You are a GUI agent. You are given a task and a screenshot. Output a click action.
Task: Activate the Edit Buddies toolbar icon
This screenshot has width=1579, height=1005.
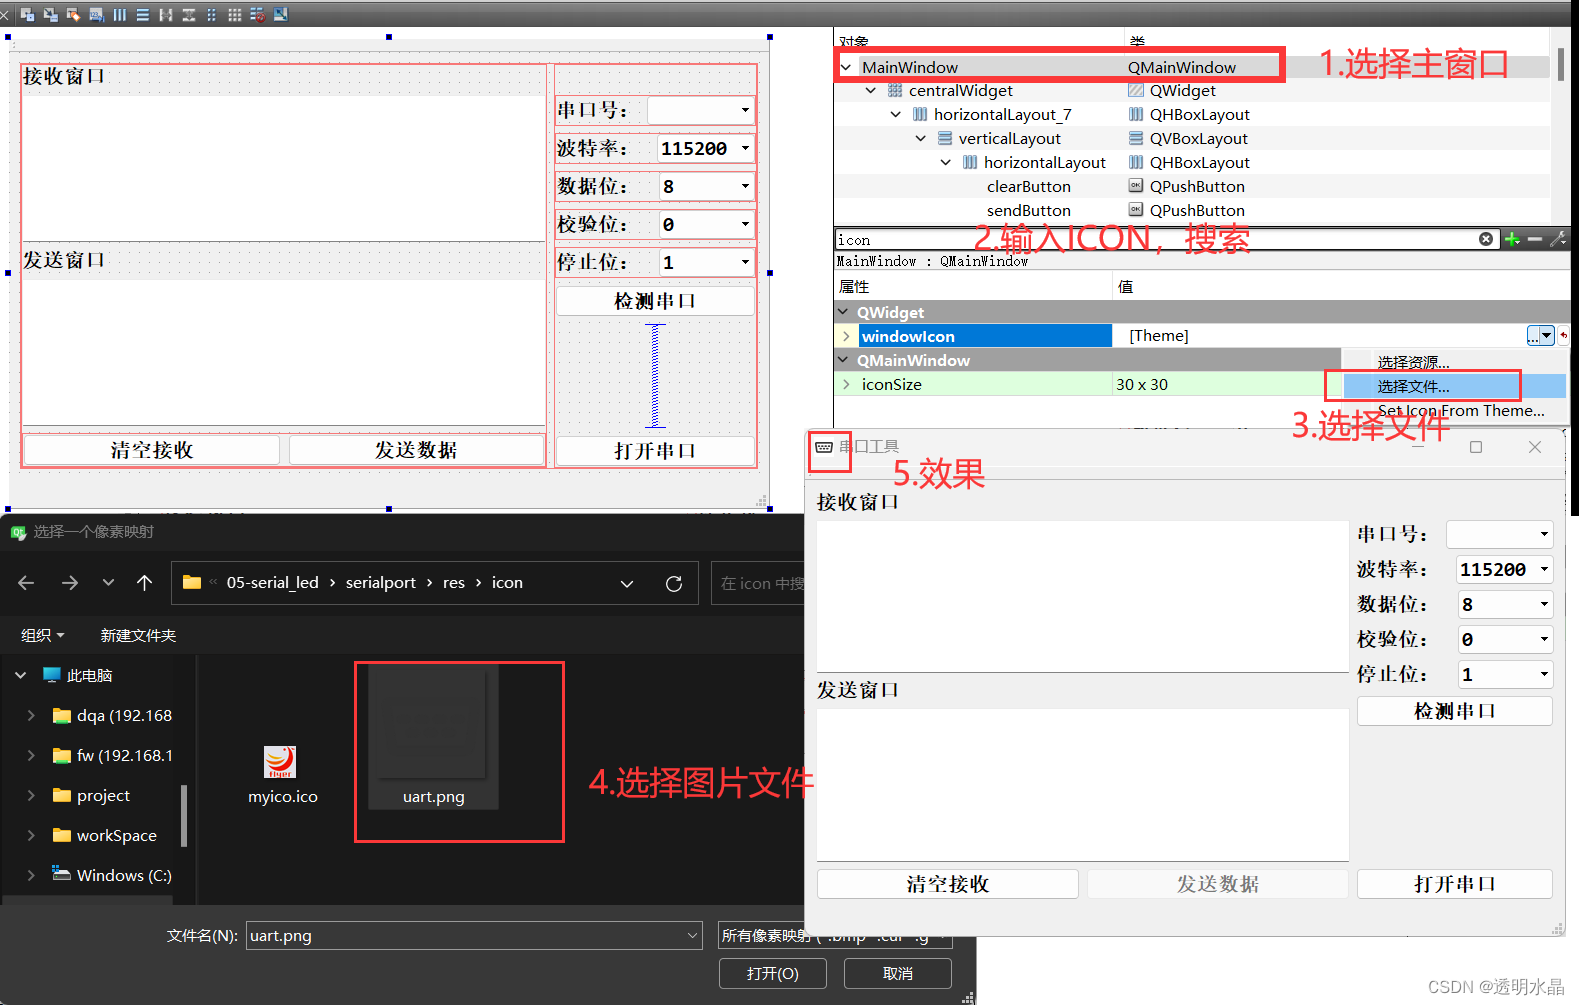(73, 15)
